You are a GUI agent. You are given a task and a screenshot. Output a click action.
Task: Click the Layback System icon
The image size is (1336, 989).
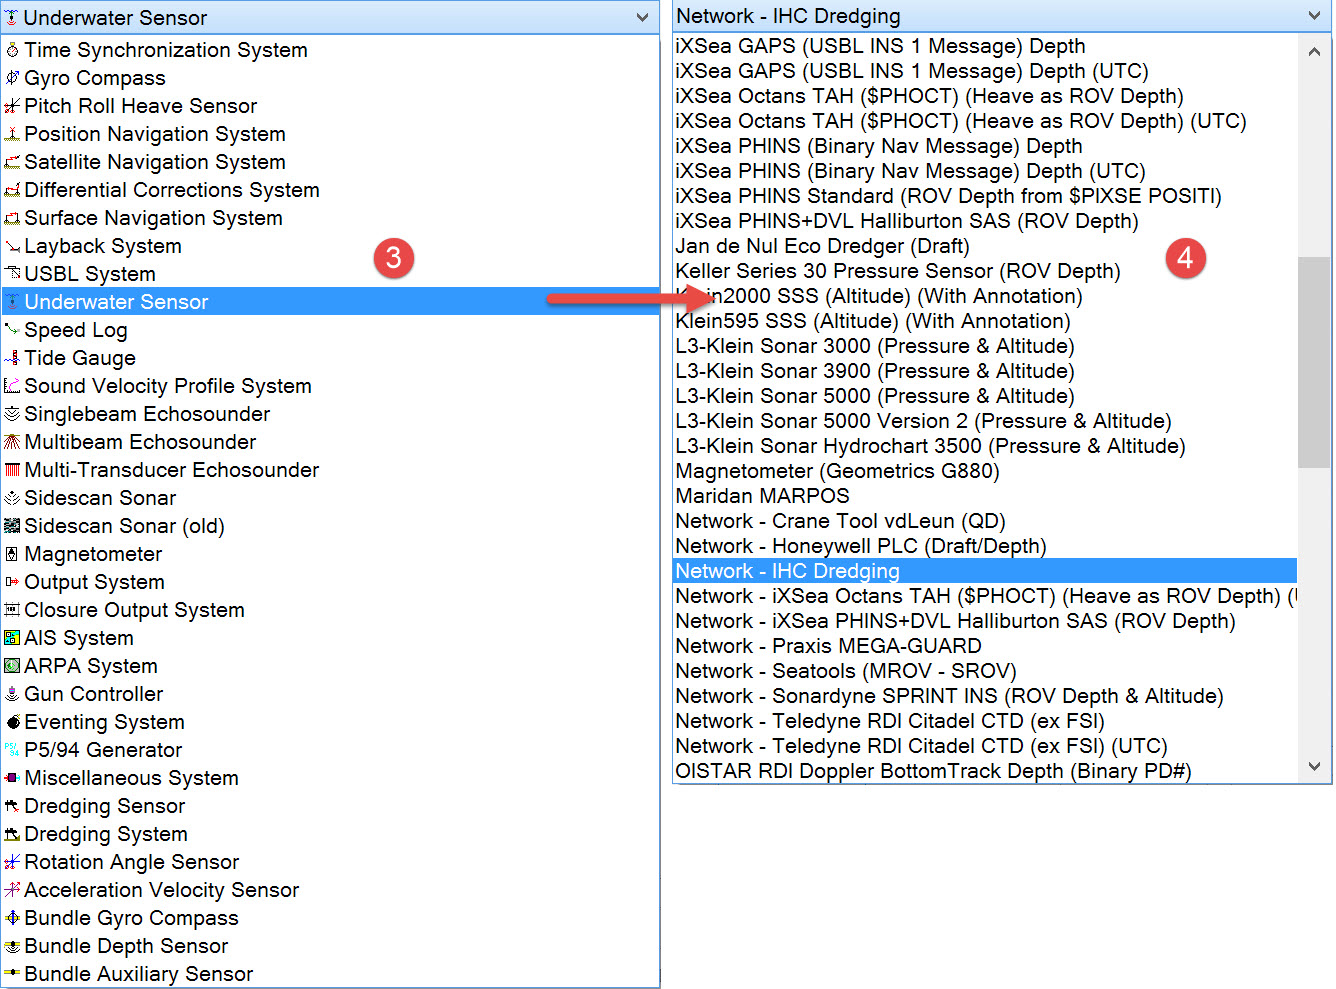(x=12, y=246)
